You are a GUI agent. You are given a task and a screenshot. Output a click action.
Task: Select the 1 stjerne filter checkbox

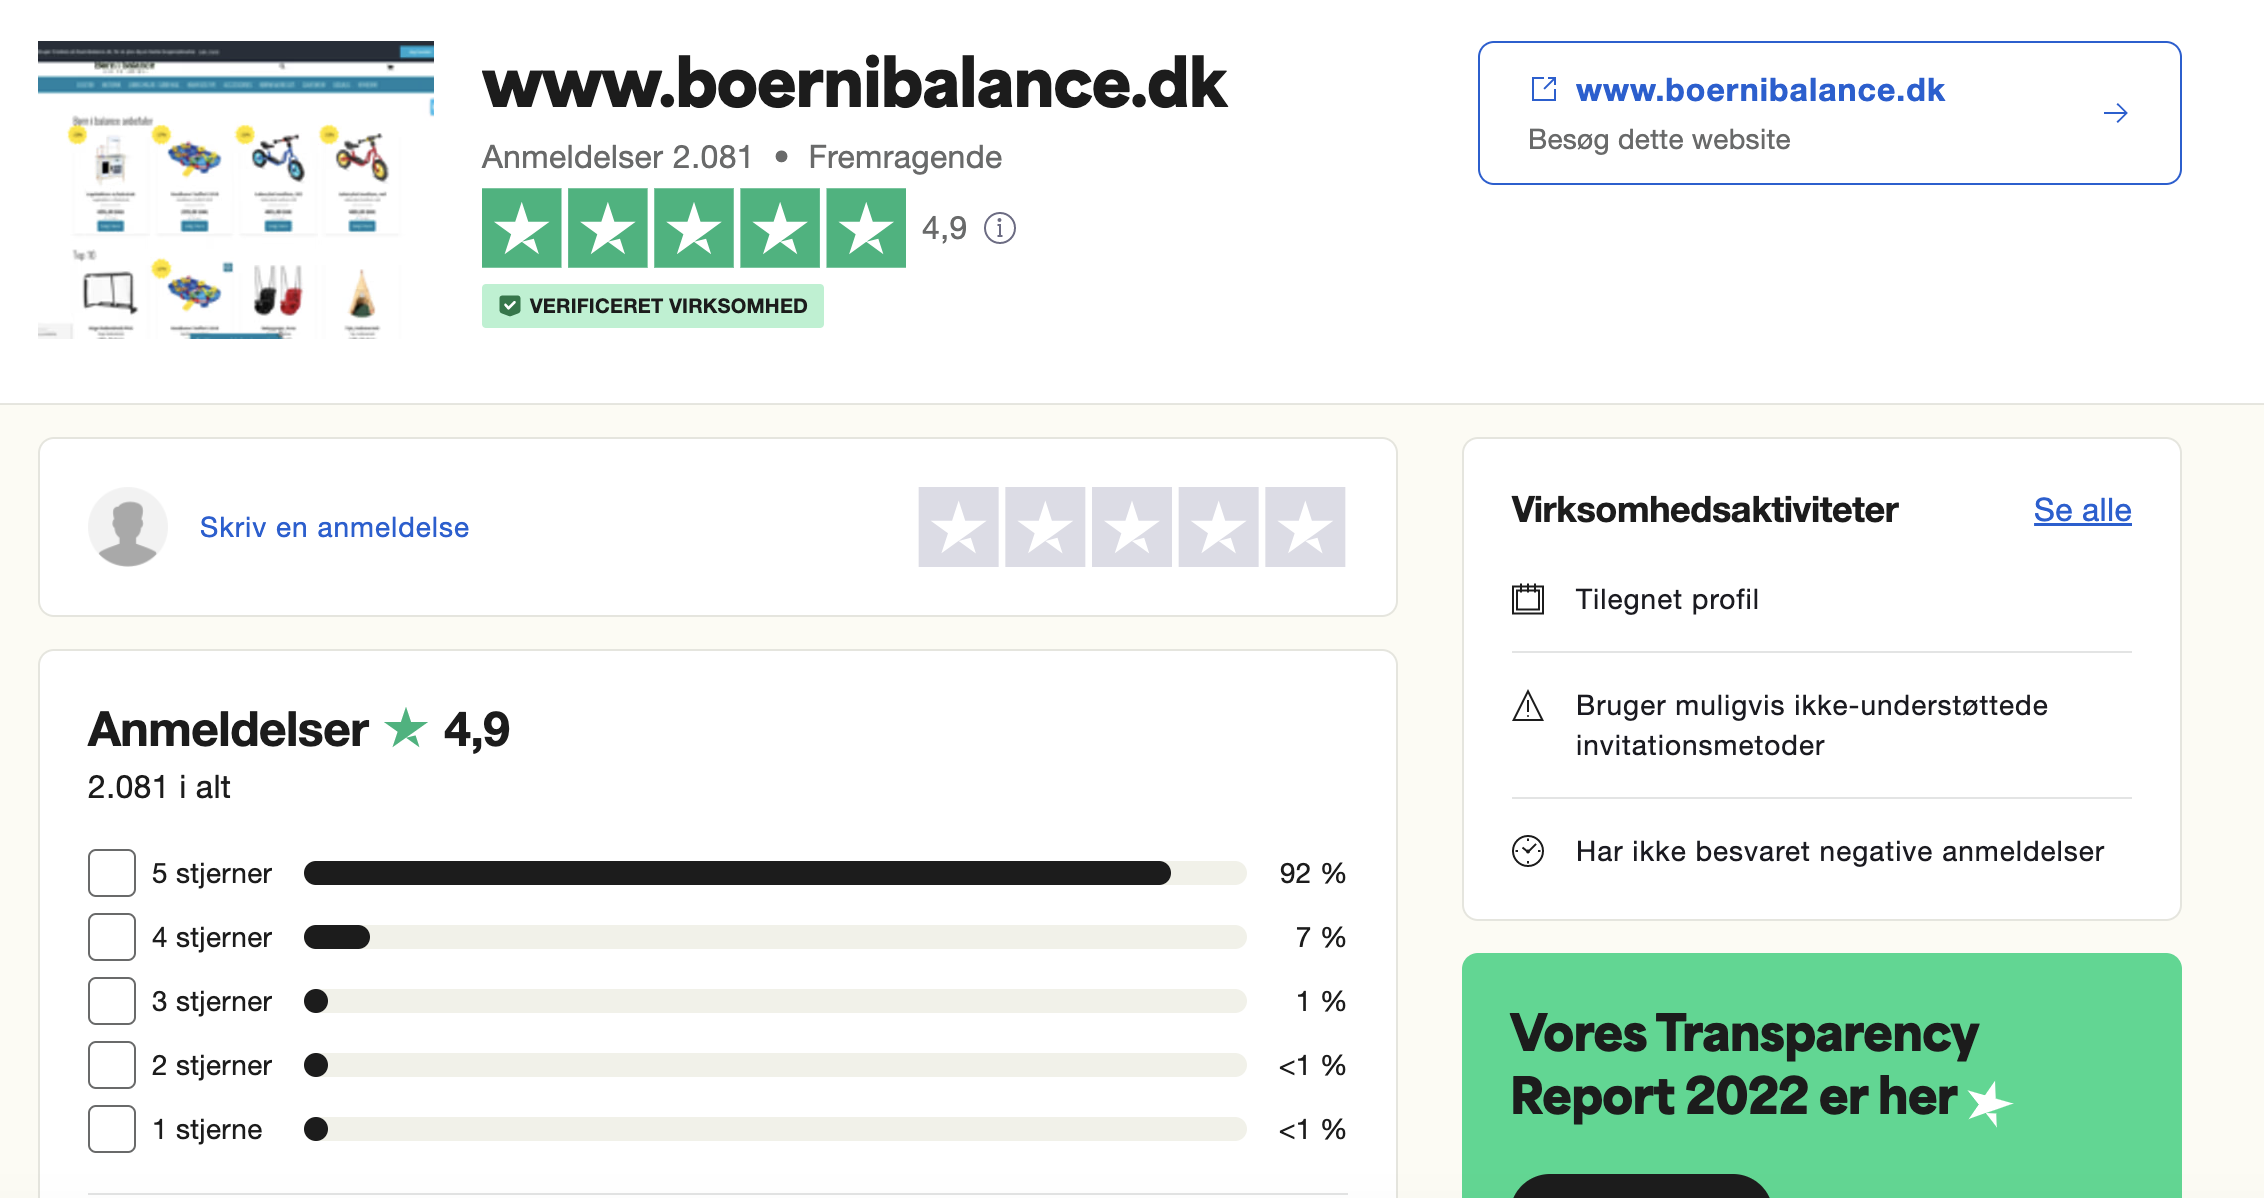point(112,1129)
